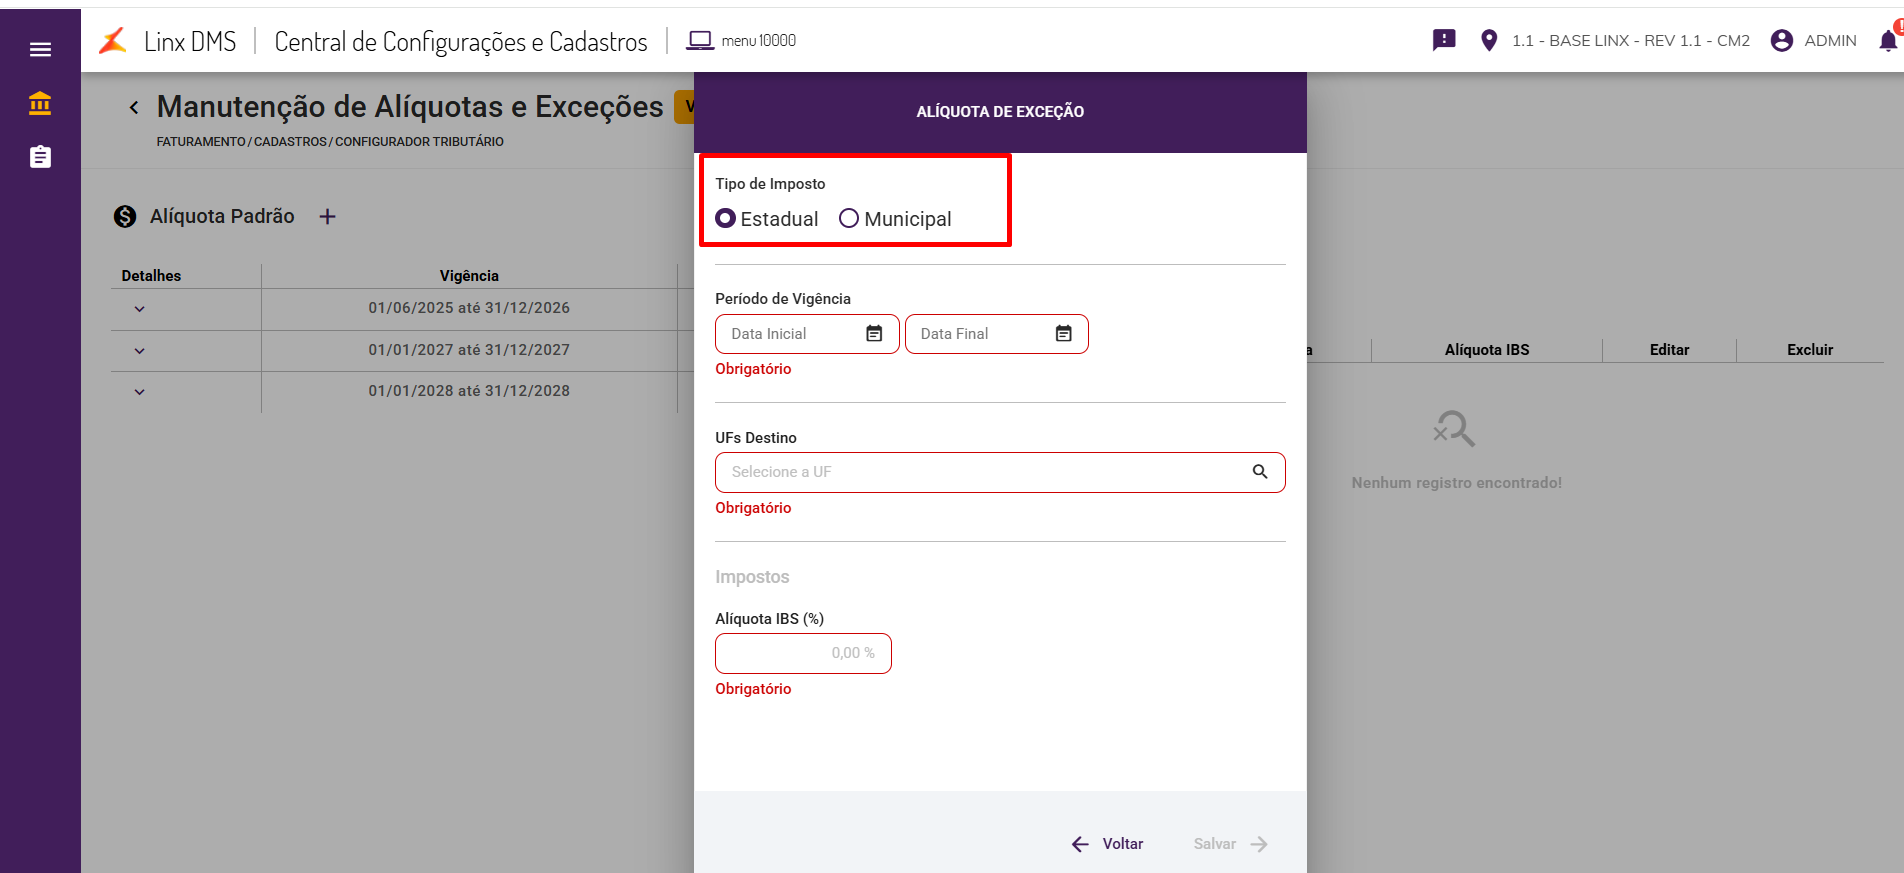
Task: Open the menu 10000 item
Action: point(741,41)
